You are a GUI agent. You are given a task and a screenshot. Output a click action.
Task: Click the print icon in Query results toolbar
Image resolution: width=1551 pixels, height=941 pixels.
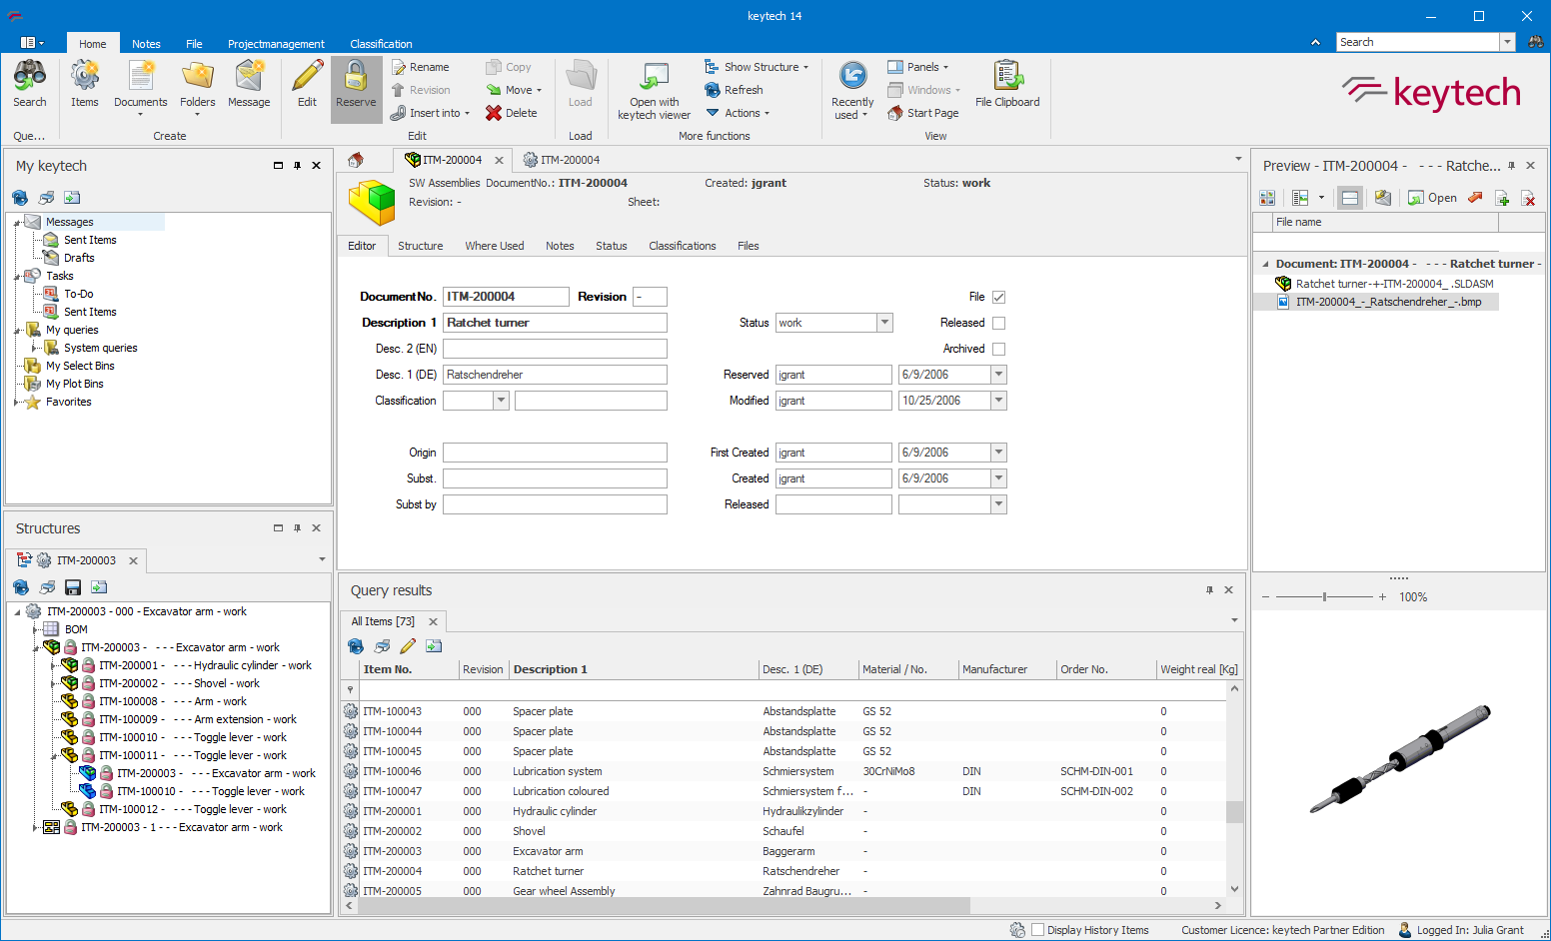(382, 646)
